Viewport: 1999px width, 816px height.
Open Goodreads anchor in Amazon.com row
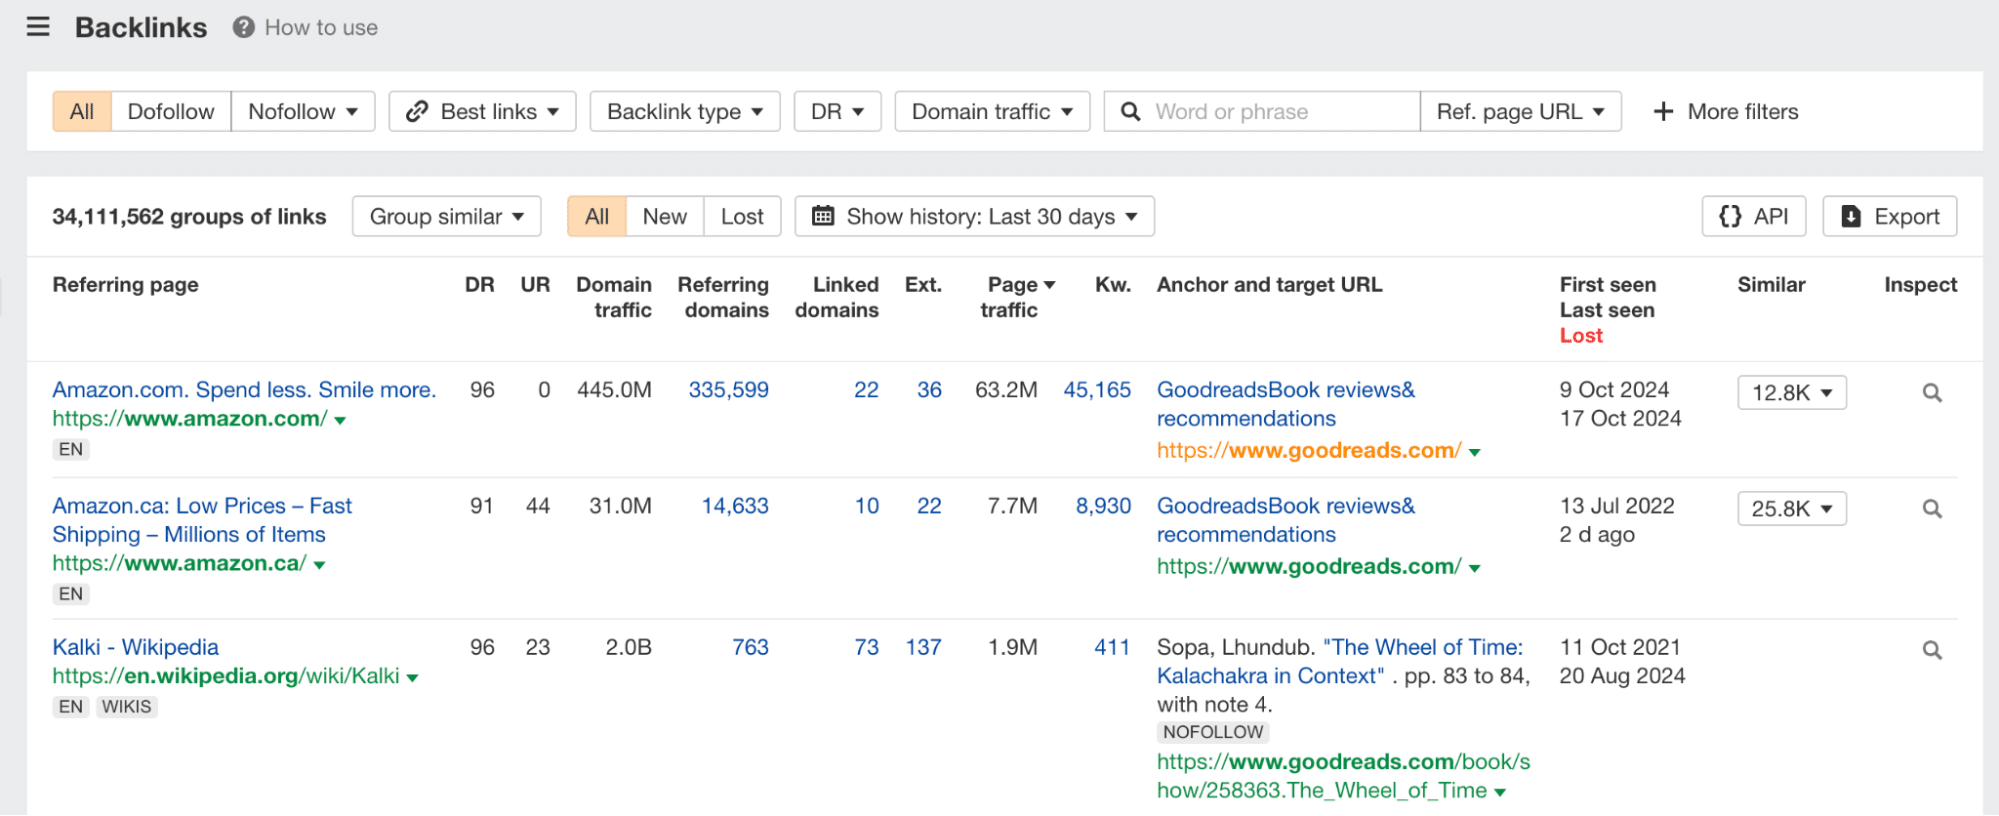[1286, 404]
